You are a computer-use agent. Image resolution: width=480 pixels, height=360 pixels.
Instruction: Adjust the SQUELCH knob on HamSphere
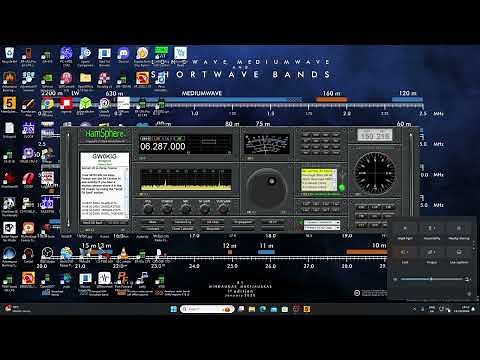coord(167,208)
